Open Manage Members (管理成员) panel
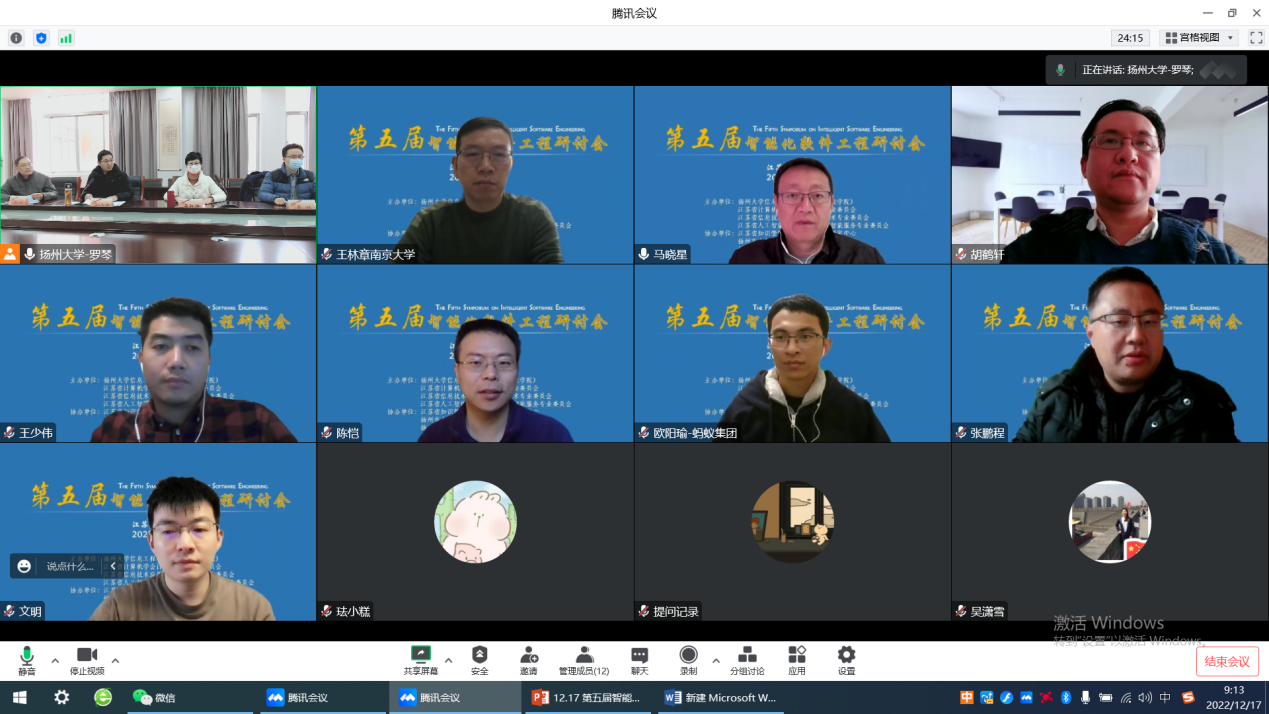The width and height of the screenshot is (1269, 714). (x=583, y=659)
